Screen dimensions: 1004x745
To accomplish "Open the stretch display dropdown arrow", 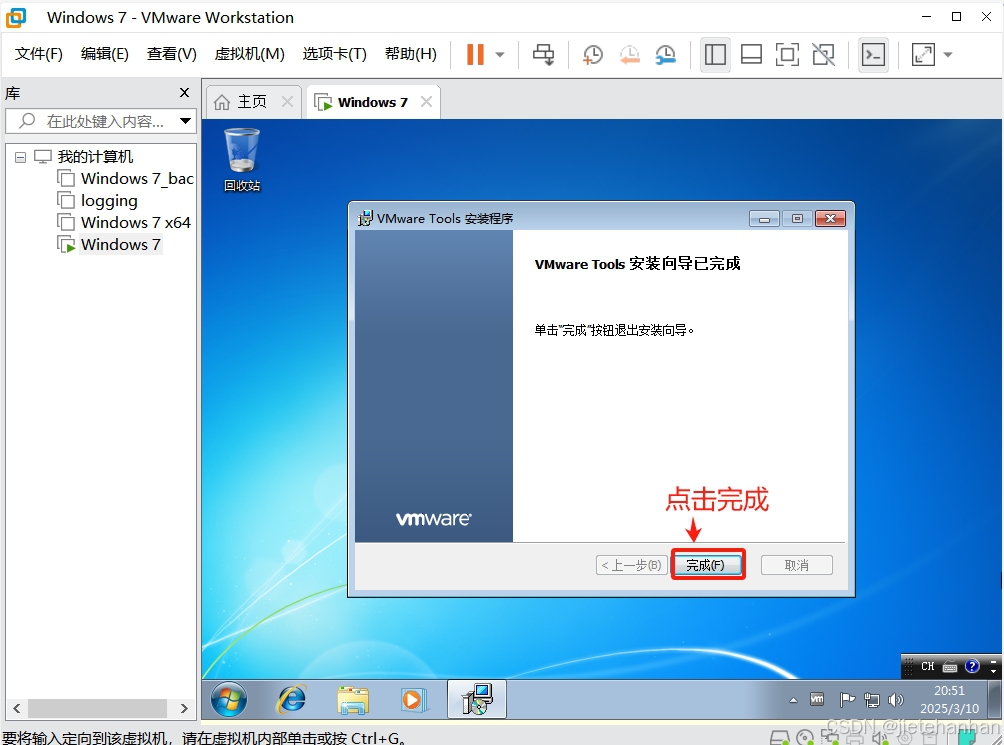I will click(948, 55).
